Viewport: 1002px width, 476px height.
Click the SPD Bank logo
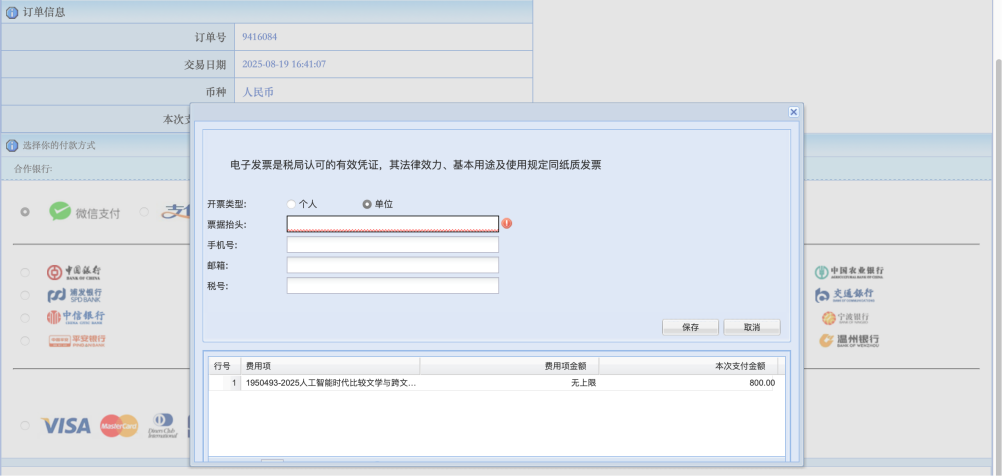(x=75, y=295)
